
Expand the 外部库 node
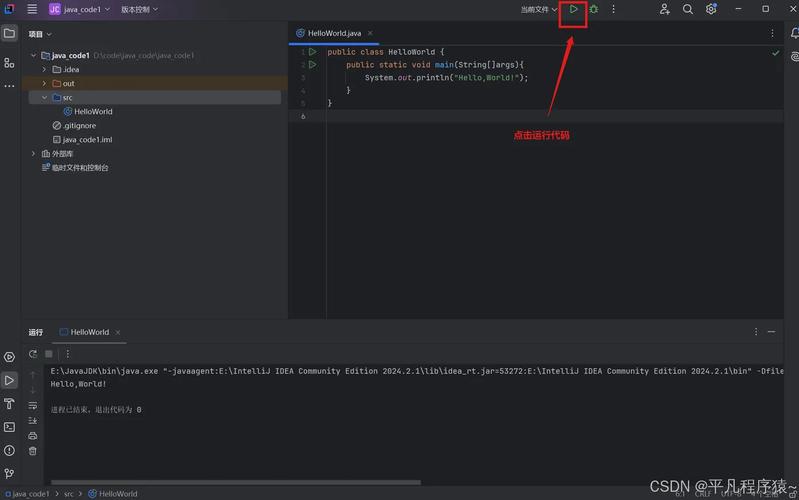[x=34, y=153]
